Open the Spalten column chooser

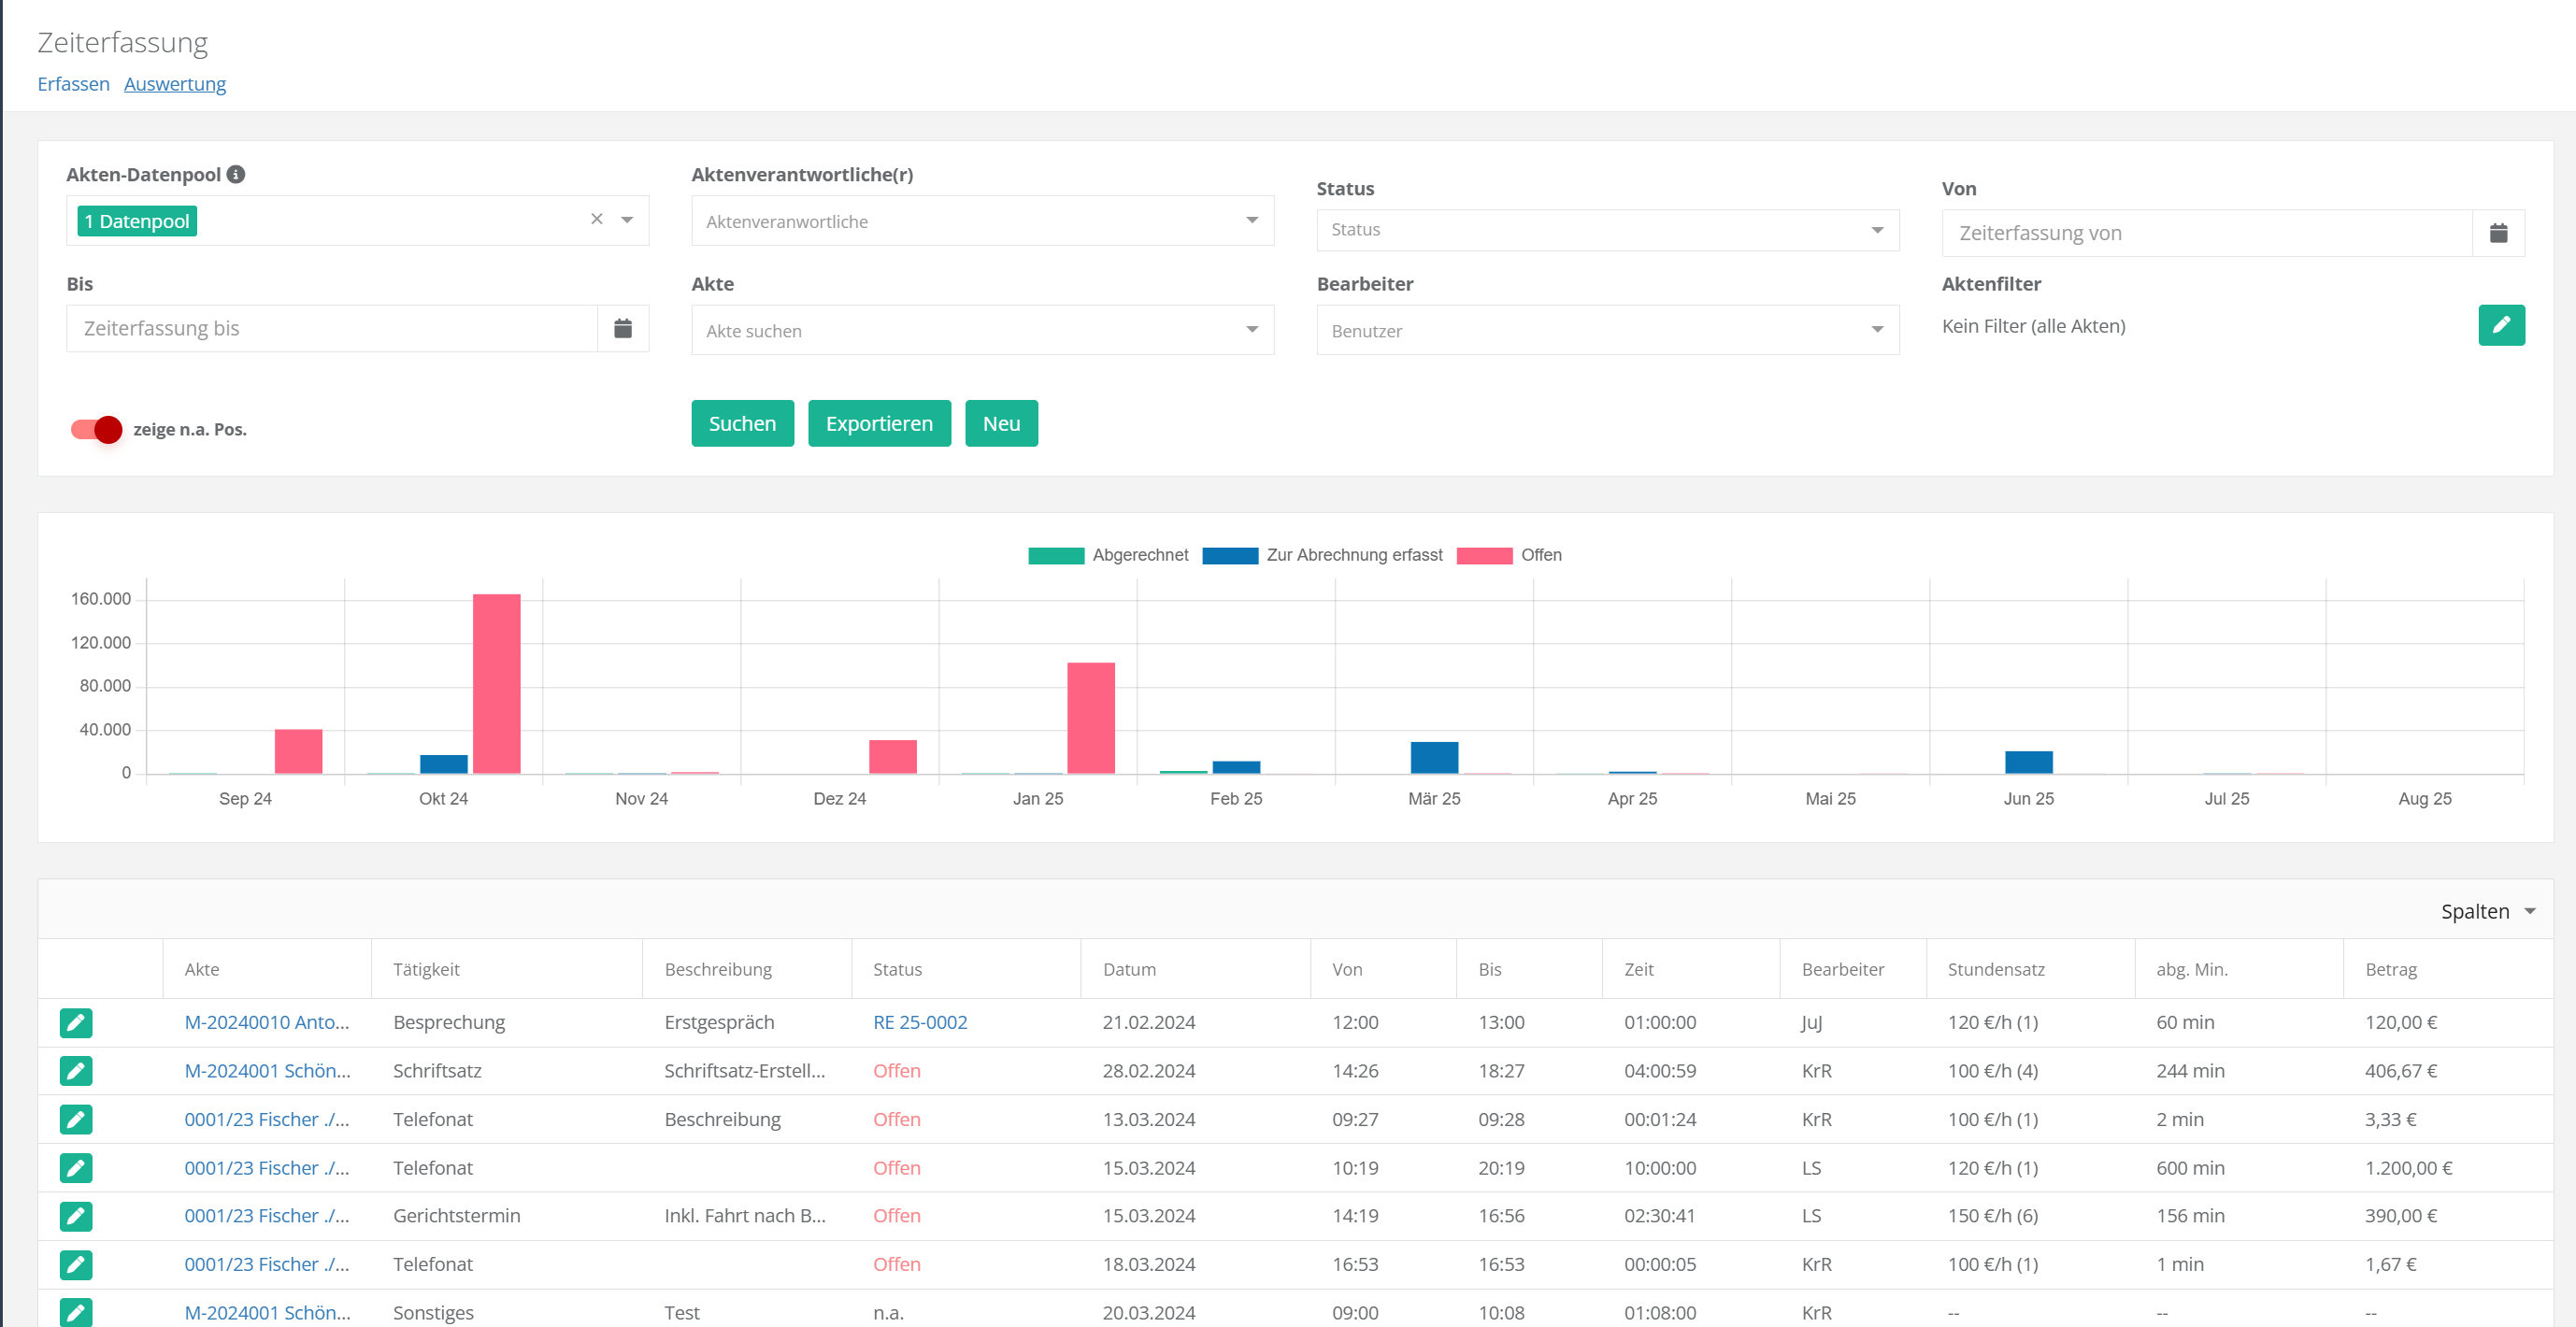point(2487,911)
